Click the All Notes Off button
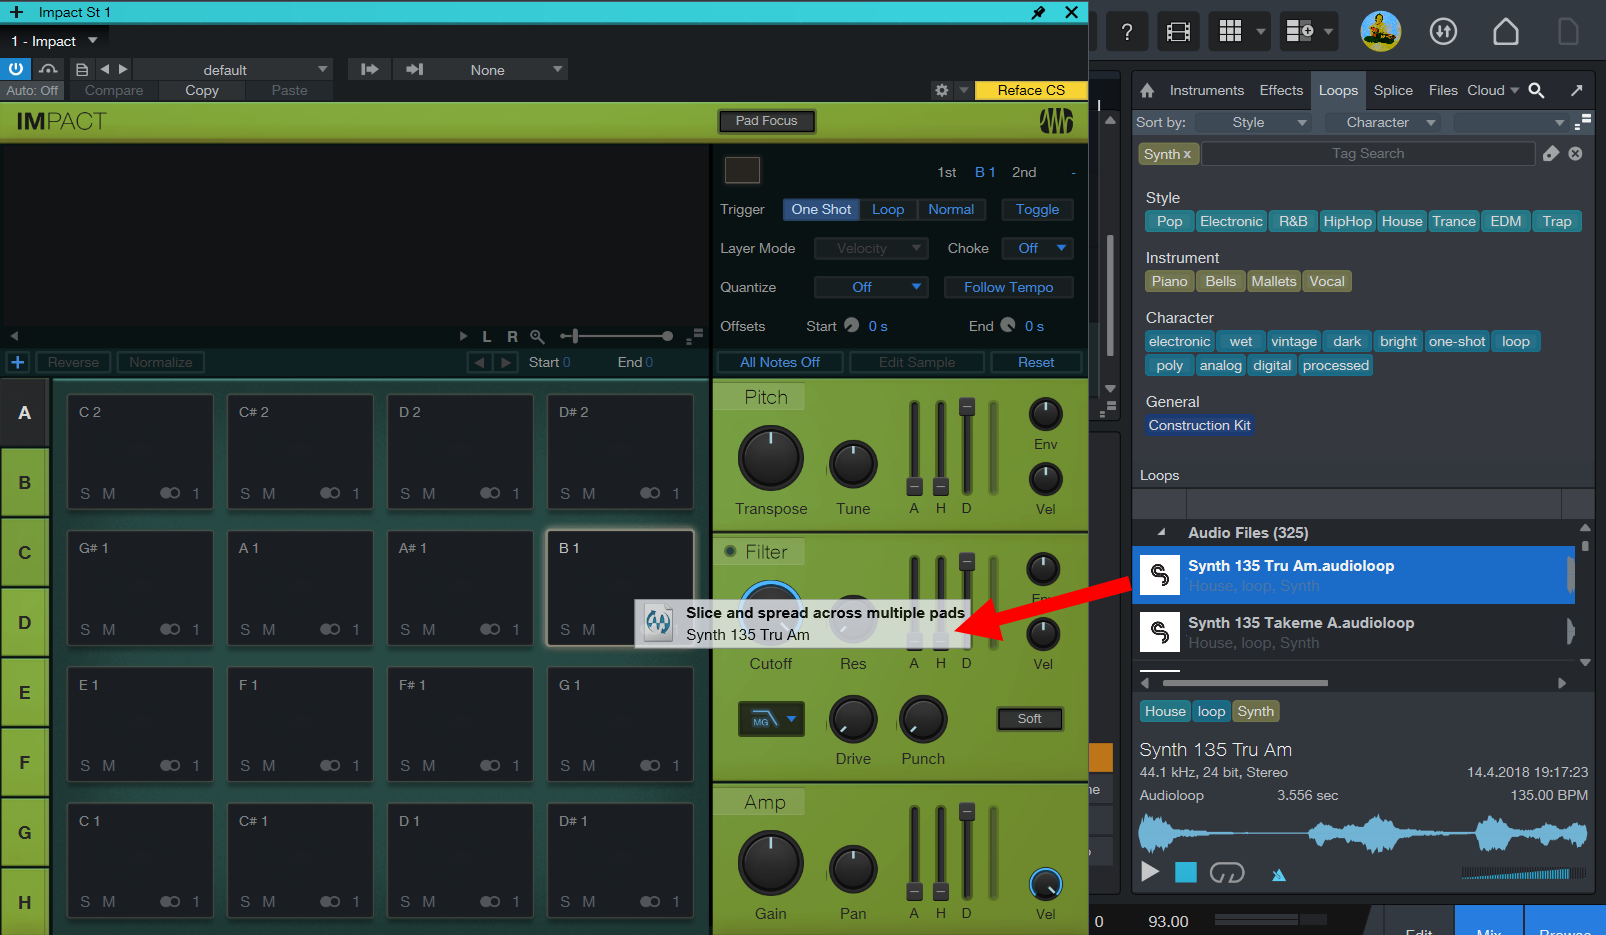The width and height of the screenshot is (1606, 935). 780,362
